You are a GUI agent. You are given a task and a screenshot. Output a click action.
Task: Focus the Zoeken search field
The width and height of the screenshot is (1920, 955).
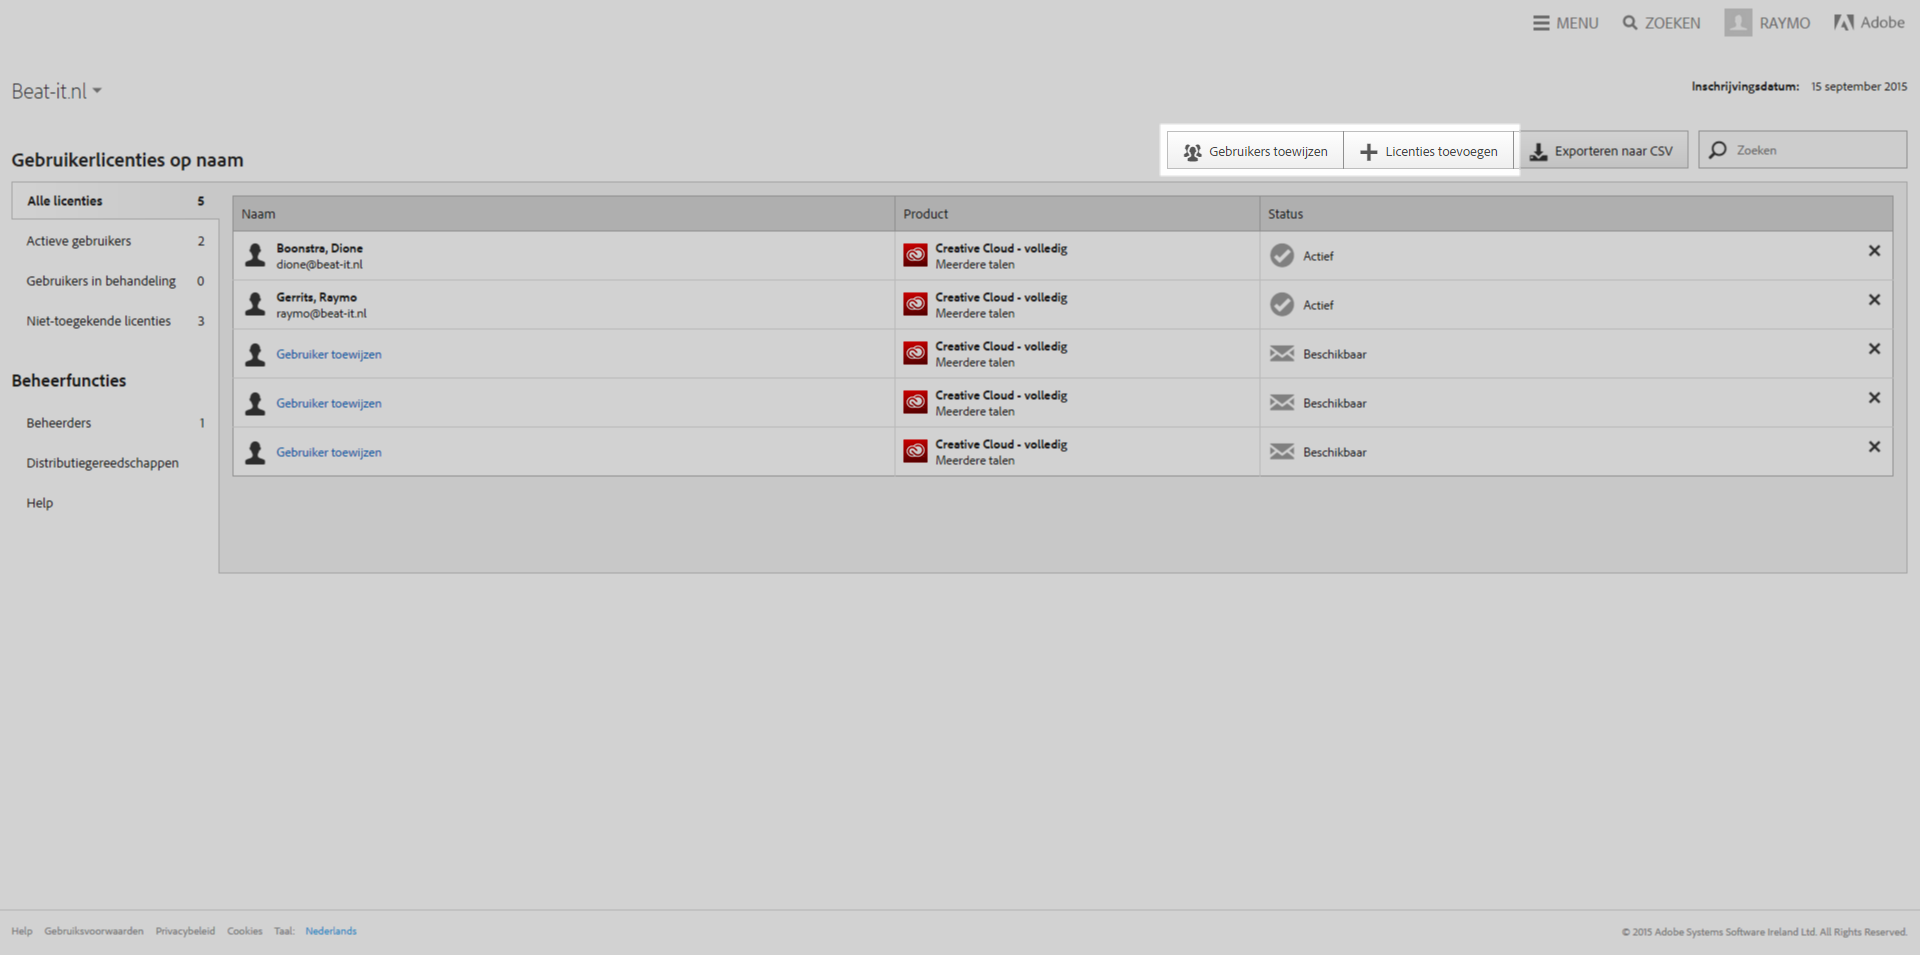click(1802, 150)
